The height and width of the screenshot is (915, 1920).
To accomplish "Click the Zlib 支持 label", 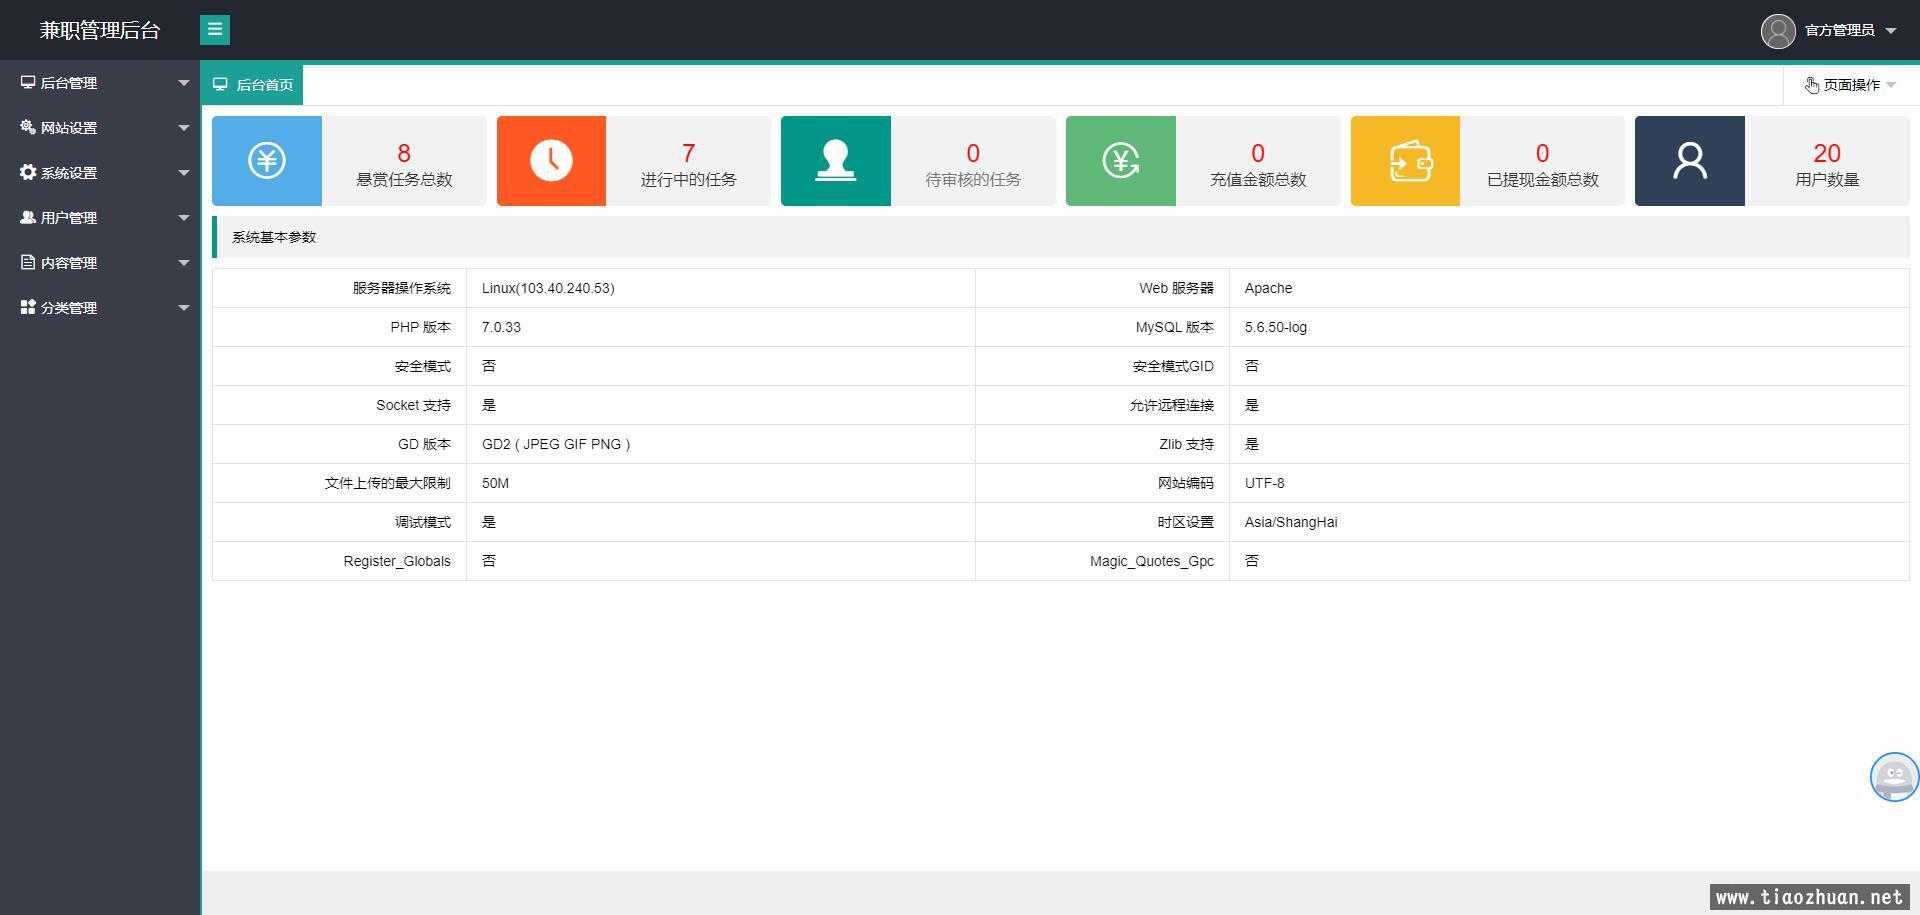I will 1187,444.
